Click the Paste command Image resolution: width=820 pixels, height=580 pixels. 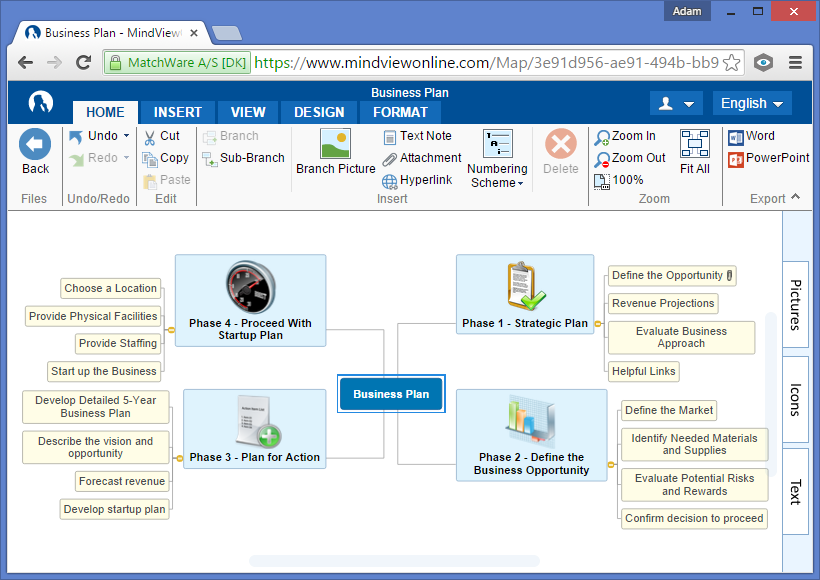tap(167, 180)
